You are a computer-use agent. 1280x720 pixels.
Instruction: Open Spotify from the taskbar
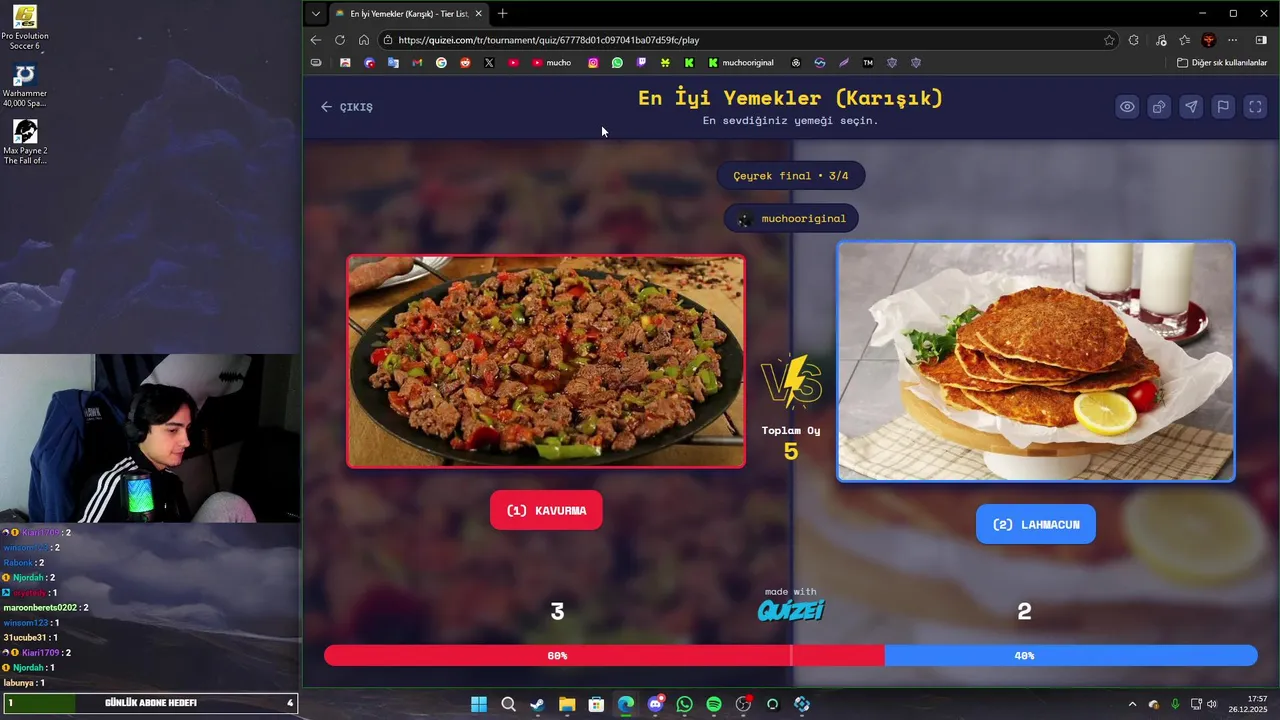click(x=714, y=704)
